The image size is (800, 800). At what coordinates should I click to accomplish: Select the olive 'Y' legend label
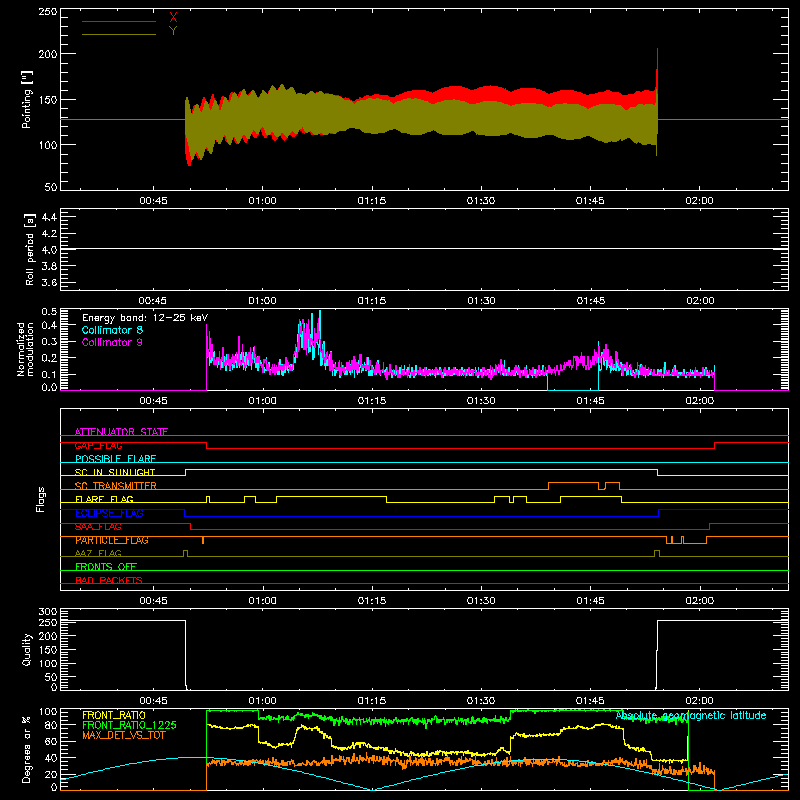click(173, 31)
